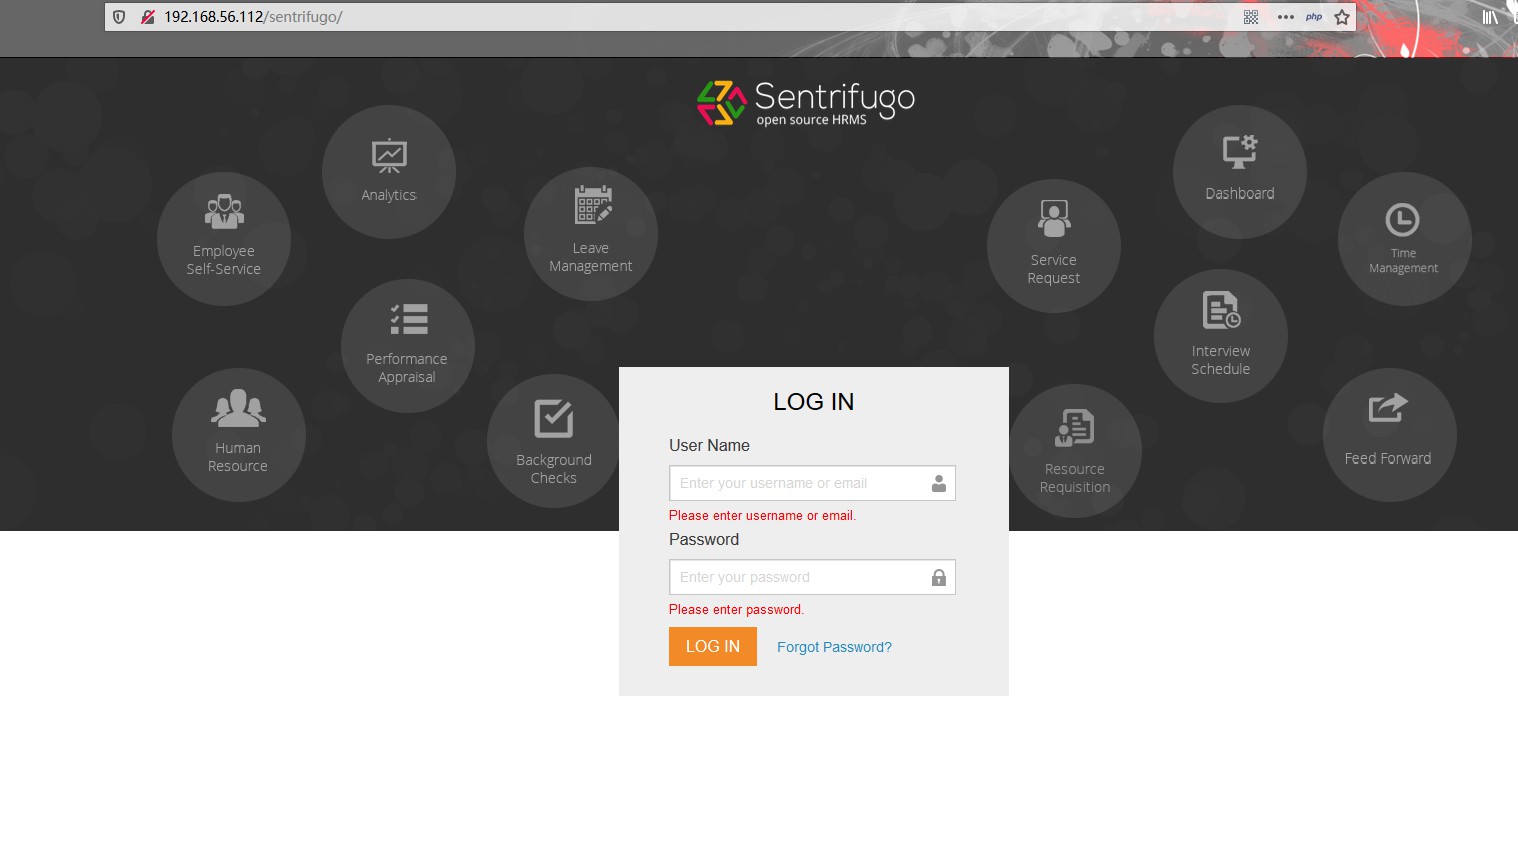Screen dimensions: 1518x864
Task: Open the Service Request module
Action: tap(1054, 246)
